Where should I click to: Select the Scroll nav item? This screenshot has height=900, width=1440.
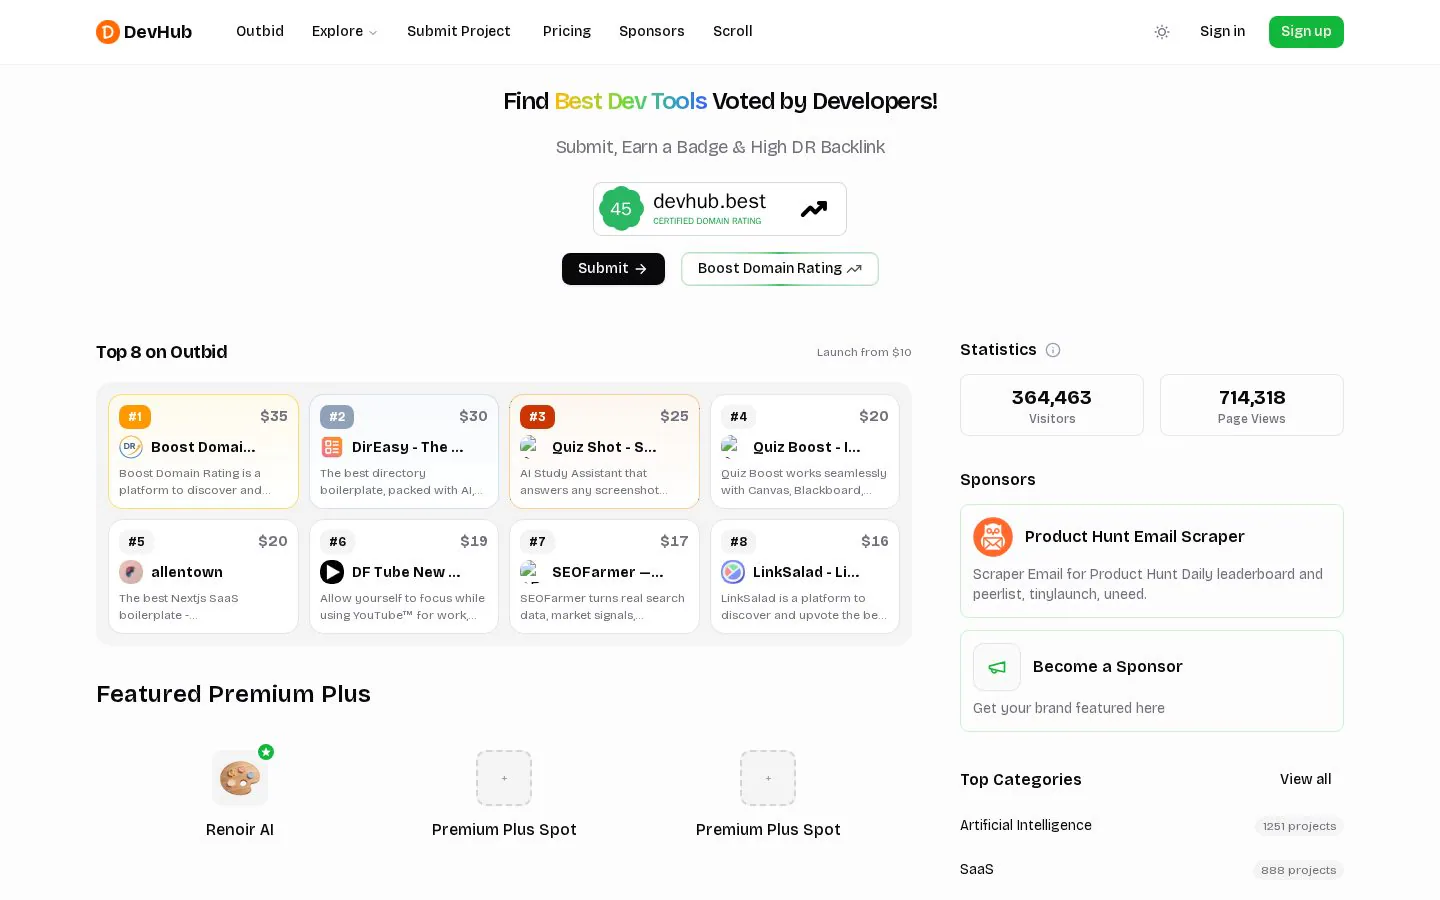point(733,31)
